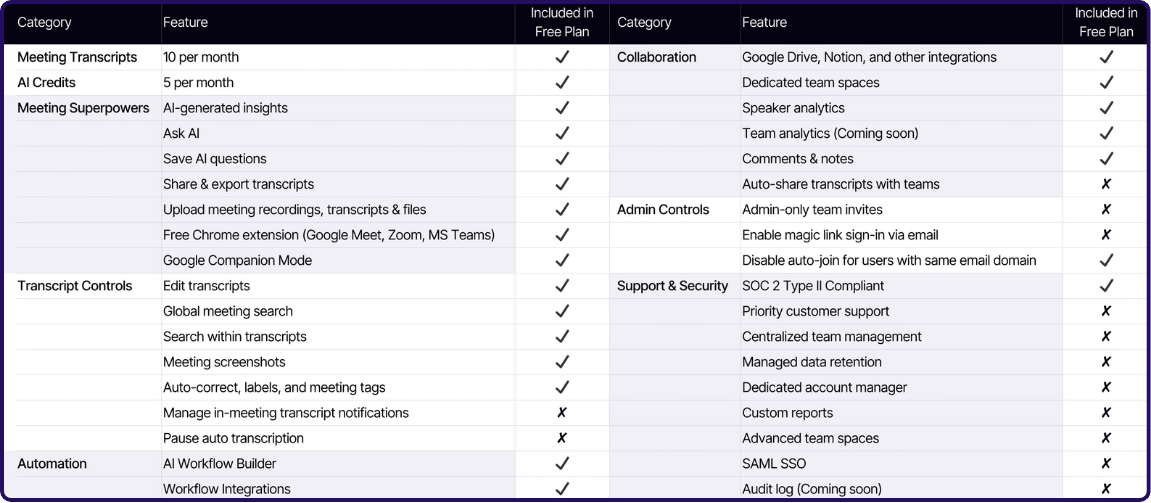Click the 'SAML SSO' feature text
The width and height of the screenshot is (1151, 503).
click(x=774, y=464)
